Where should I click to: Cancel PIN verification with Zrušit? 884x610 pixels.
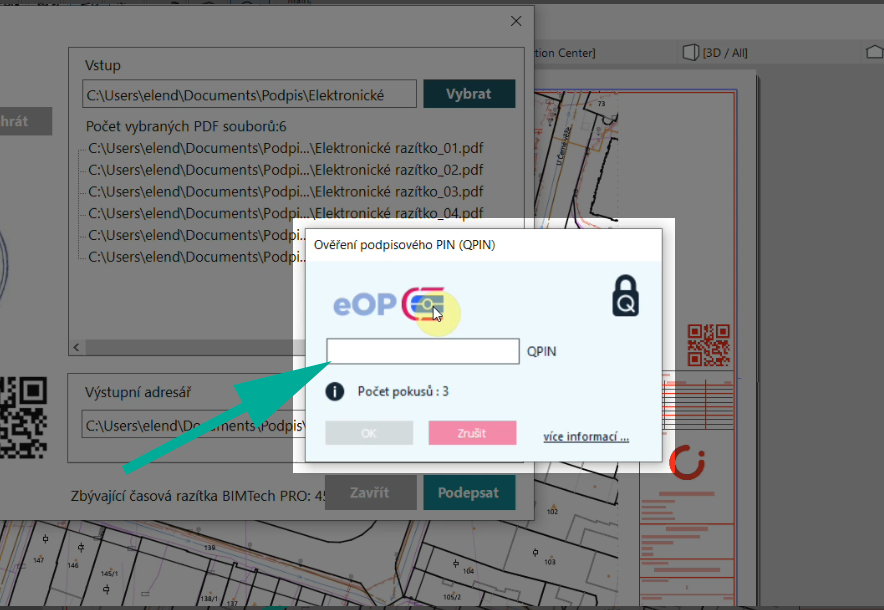coord(472,432)
